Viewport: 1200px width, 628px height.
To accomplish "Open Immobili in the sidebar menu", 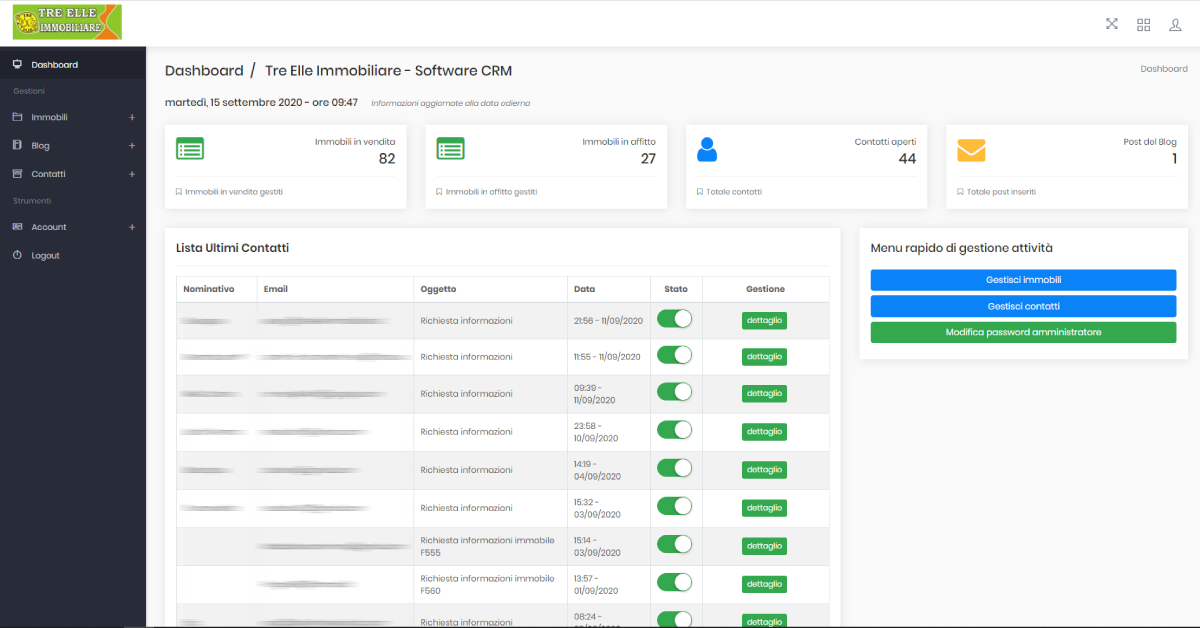I will [73, 117].
